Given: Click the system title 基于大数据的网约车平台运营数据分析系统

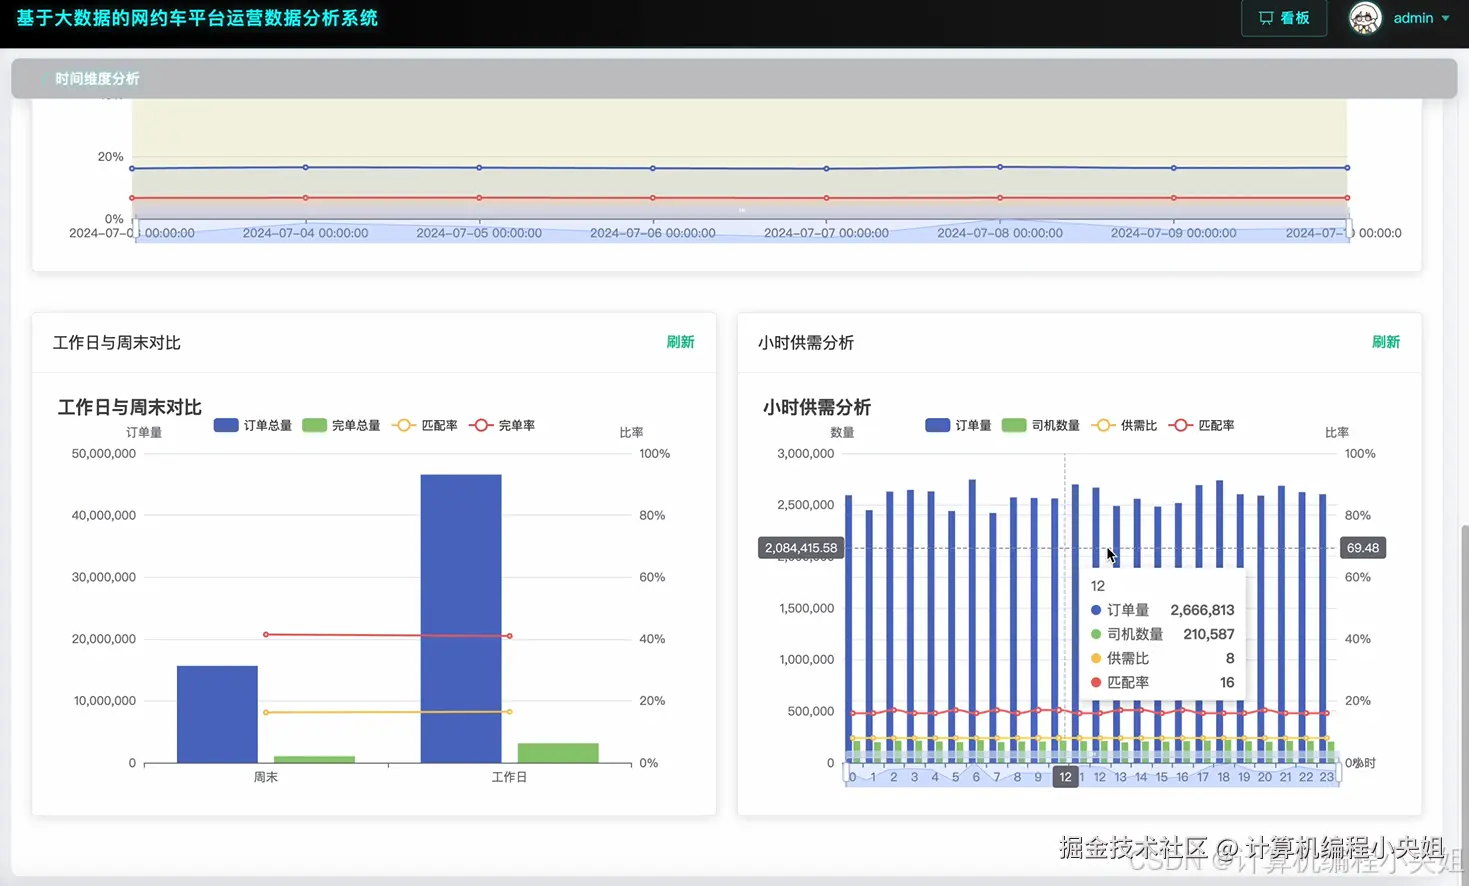Looking at the screenshot, I should coord(197,18).
